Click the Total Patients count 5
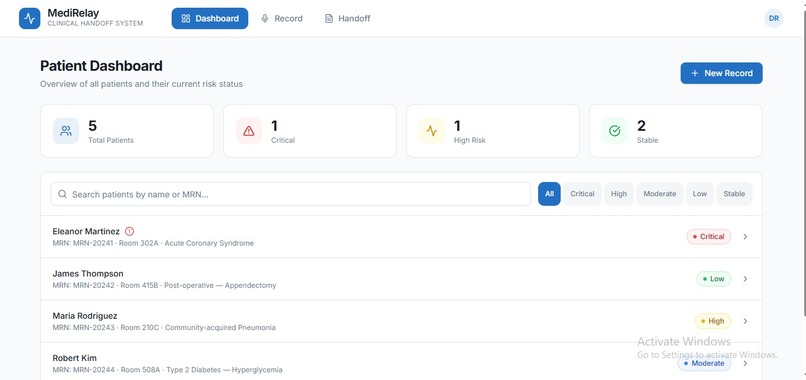 pyautogui.click(x=93, y=125)
